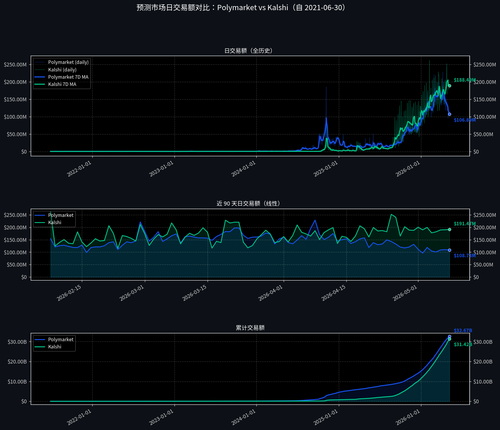Click left-axis '$30.00B' label on cumulative chart

pyautogui.click(x=17, y=342)
